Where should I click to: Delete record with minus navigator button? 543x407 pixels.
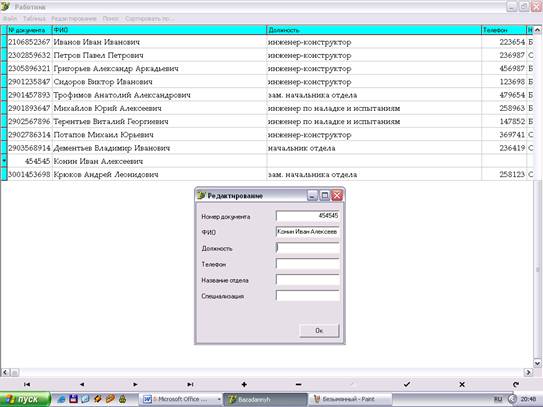coord(299,384)
